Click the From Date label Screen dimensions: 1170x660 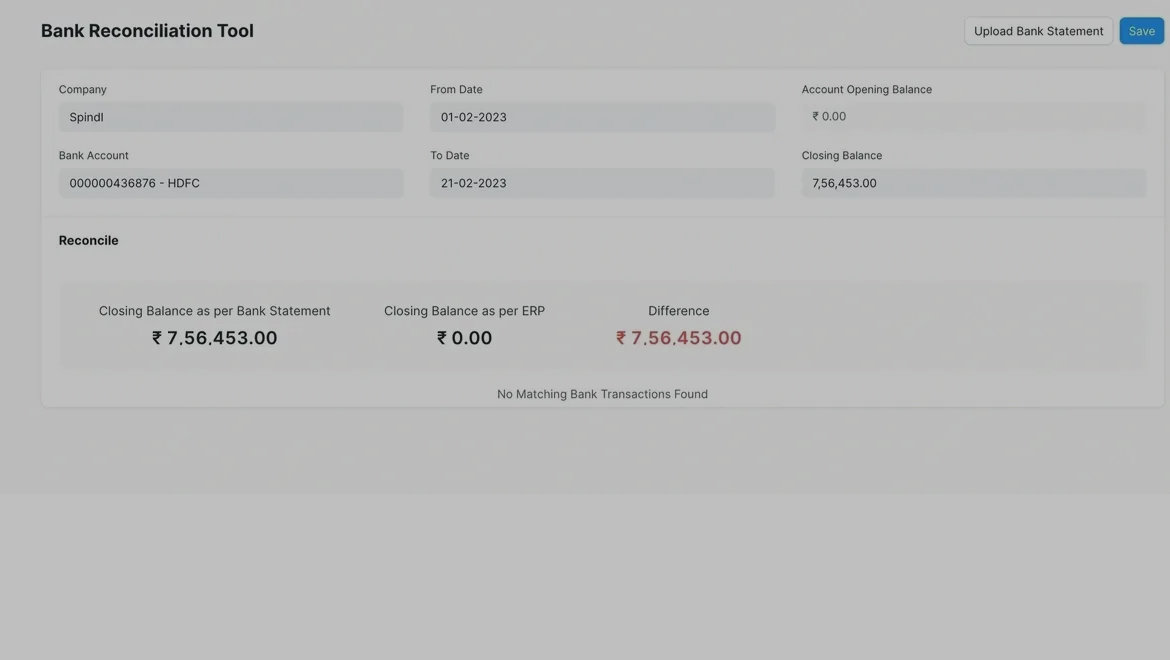(456, 89)
